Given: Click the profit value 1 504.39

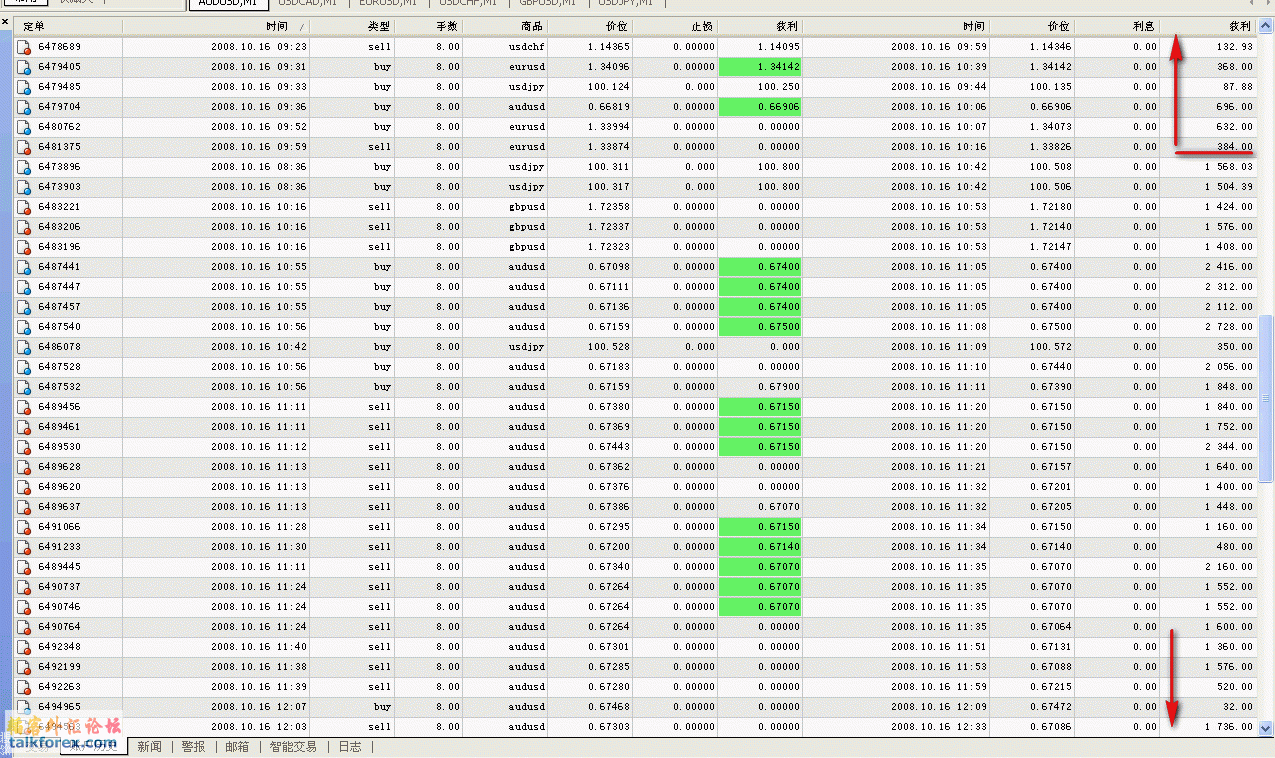Looking at the screenshot, I should tap(1229, 187).
